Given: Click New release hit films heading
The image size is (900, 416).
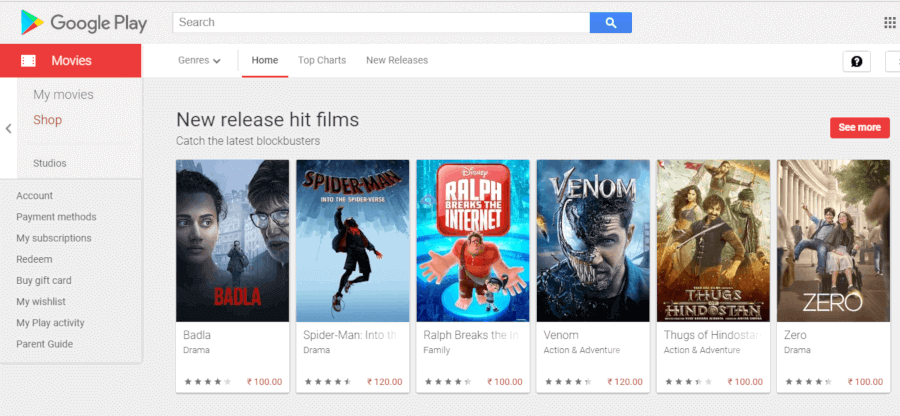Looking at the screenshot, I should click(267, 119).
